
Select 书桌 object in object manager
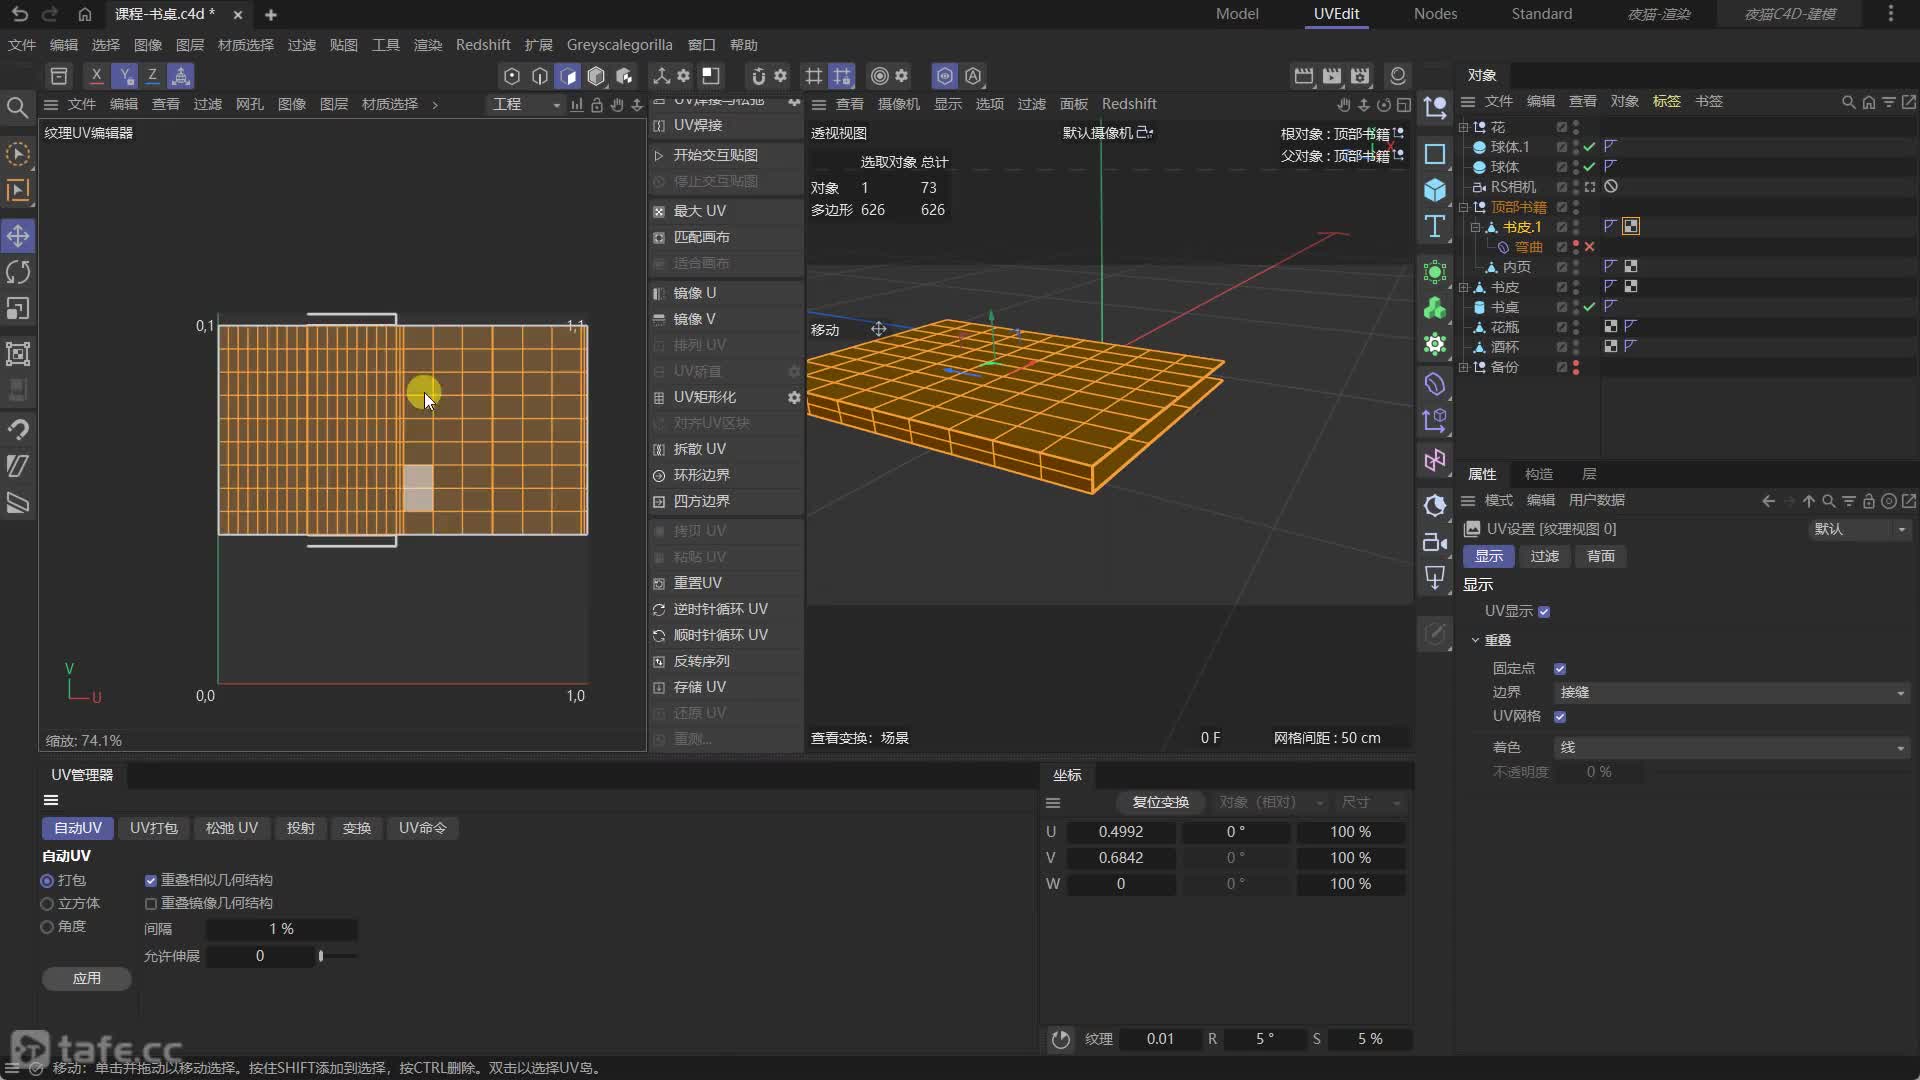[1505, 307]
